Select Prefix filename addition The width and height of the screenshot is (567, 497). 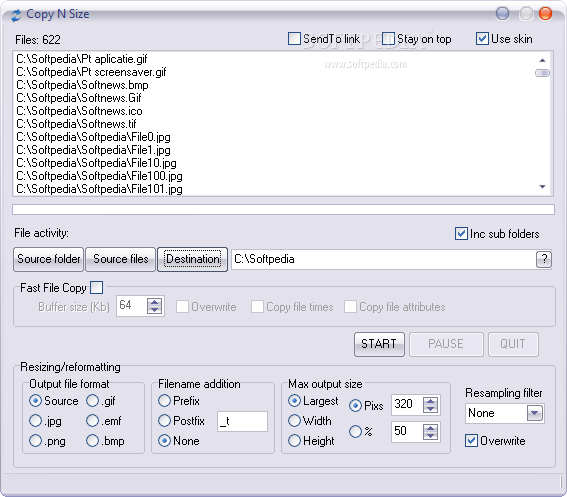point(165,400)
